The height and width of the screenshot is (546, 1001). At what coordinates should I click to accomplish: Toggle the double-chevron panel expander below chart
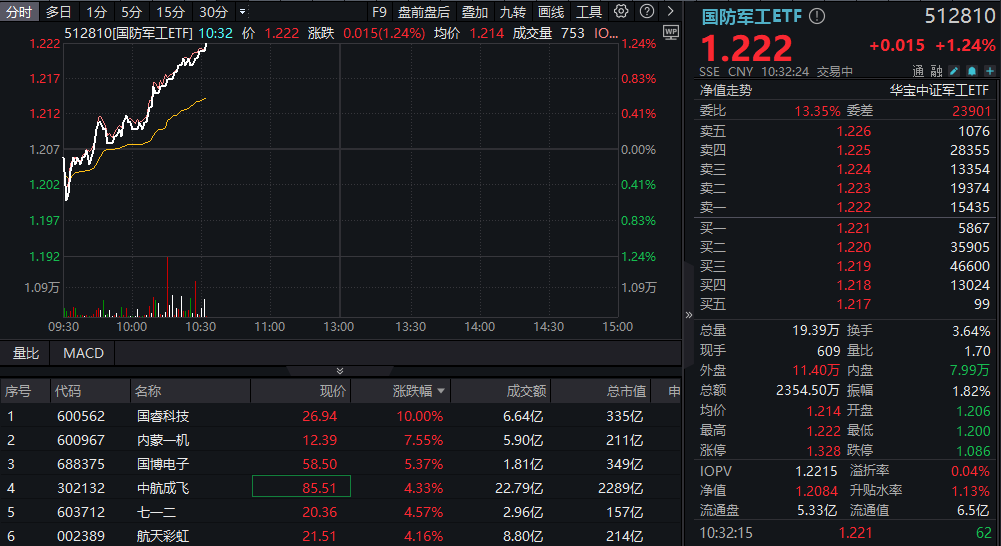(340, 371)
